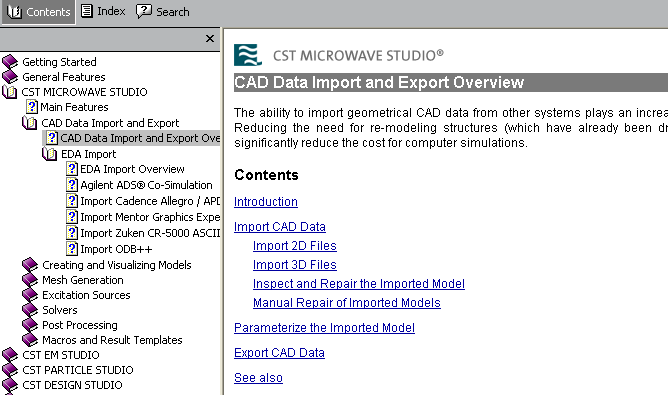
Task: Switch to the Index tab
Action: click(103, 12)
